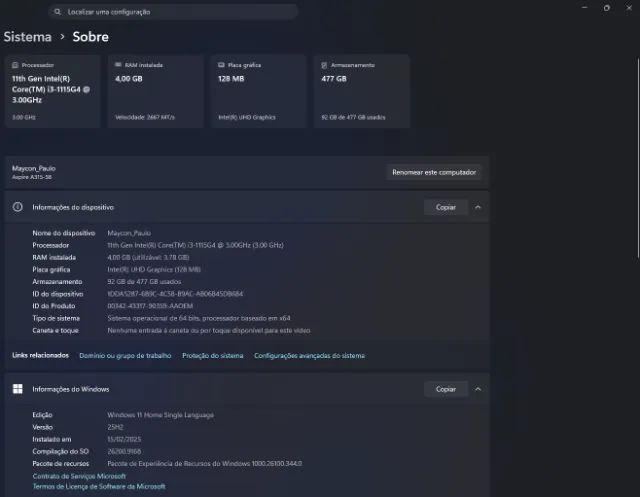Screen dimensions: 640x497
Task: Open the 4,00 GB RAM instalada card
Action: coord(156,91)
